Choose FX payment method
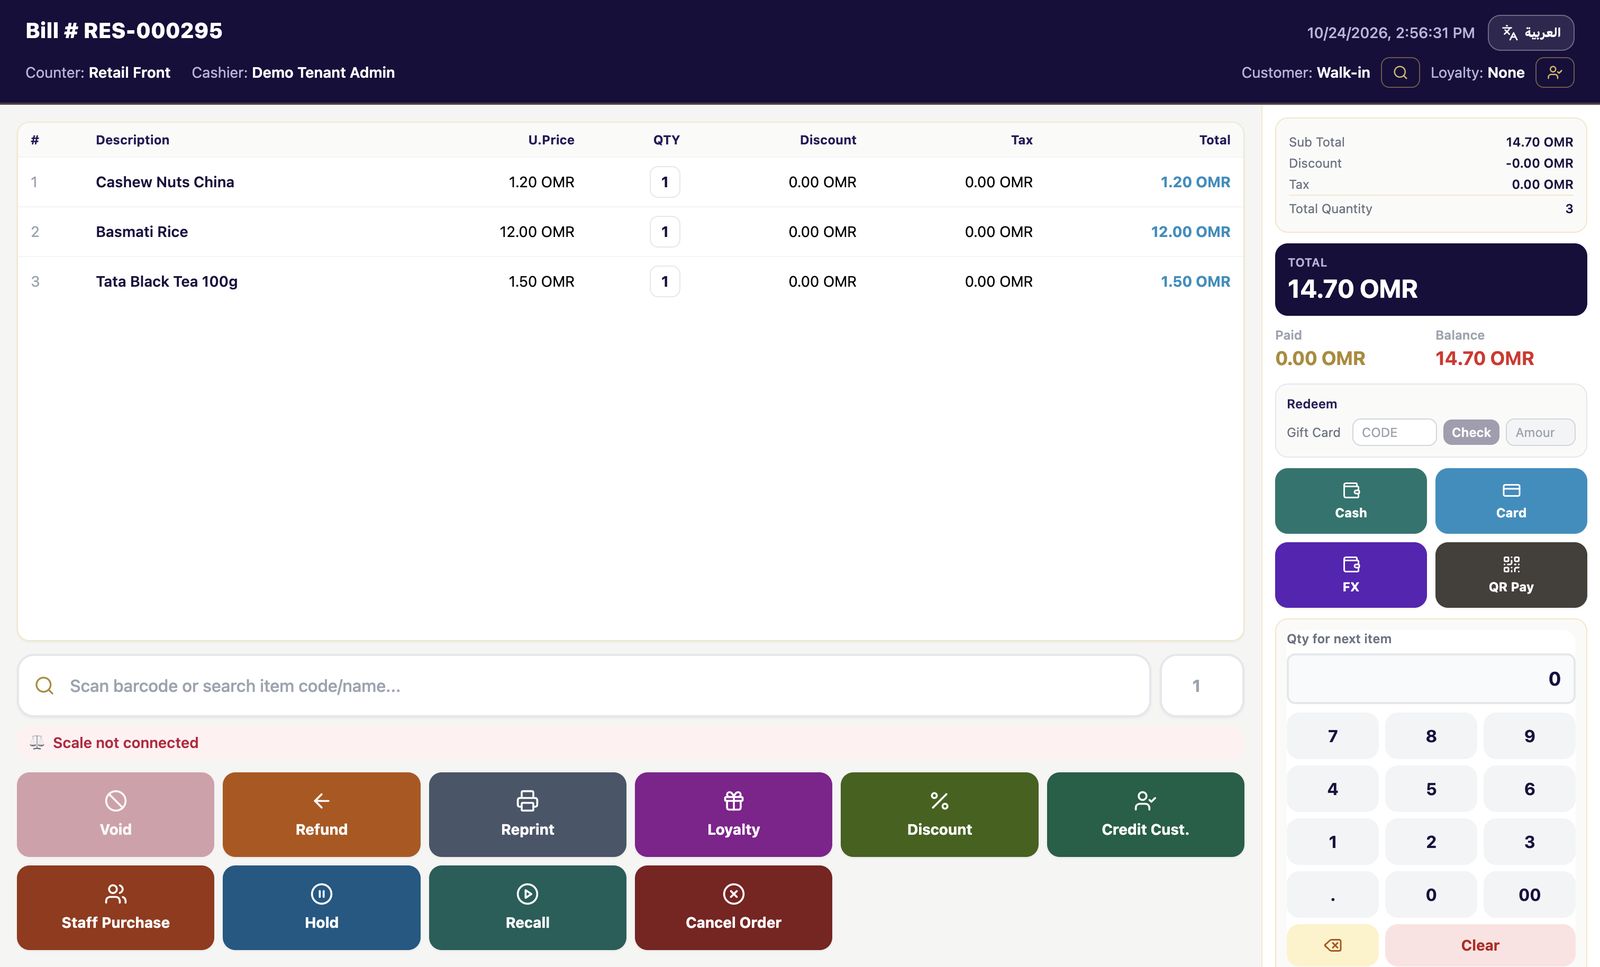Screen dimensions: 1600x967 (1350, 575)
